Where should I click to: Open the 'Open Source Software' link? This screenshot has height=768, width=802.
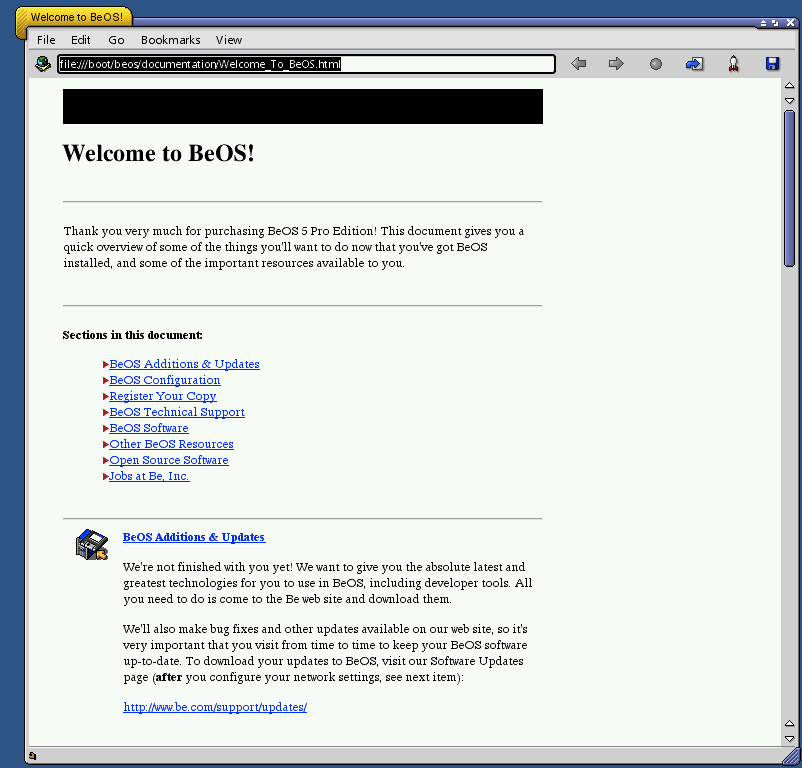click(x=169, y=460)
